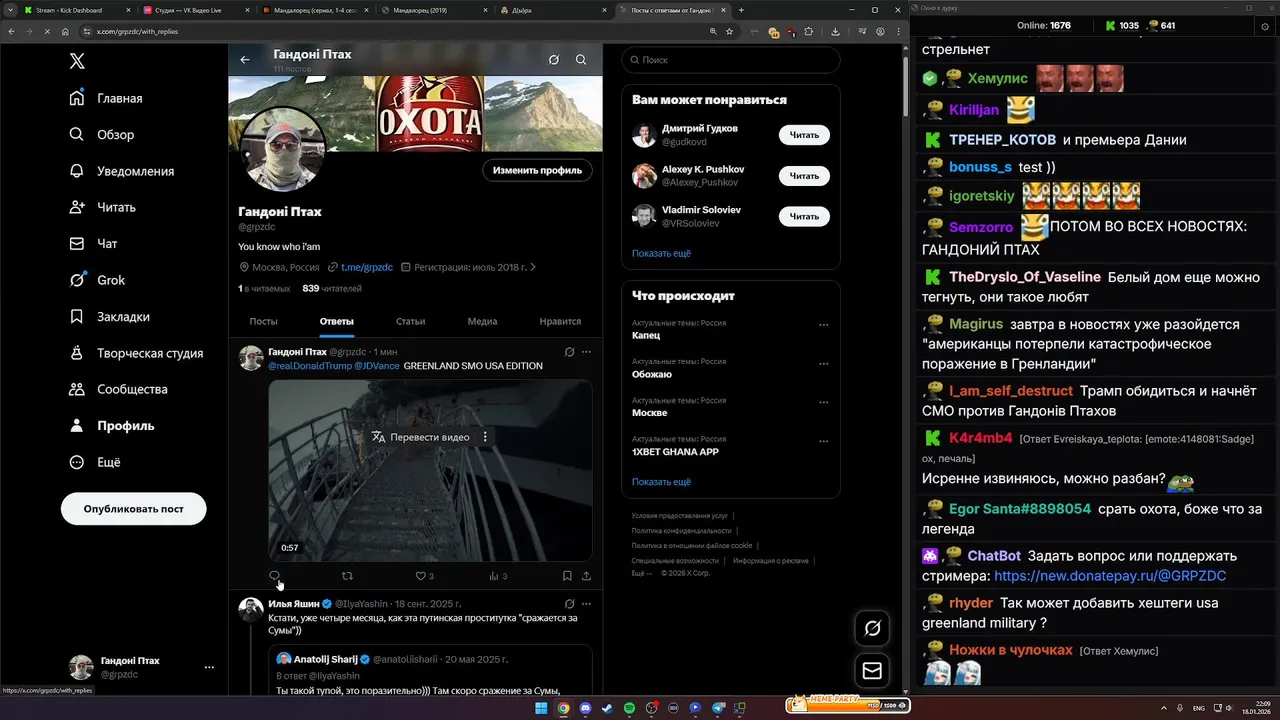Switch to the Нравится tab
1280x720 pixels.
click(560, 321)
